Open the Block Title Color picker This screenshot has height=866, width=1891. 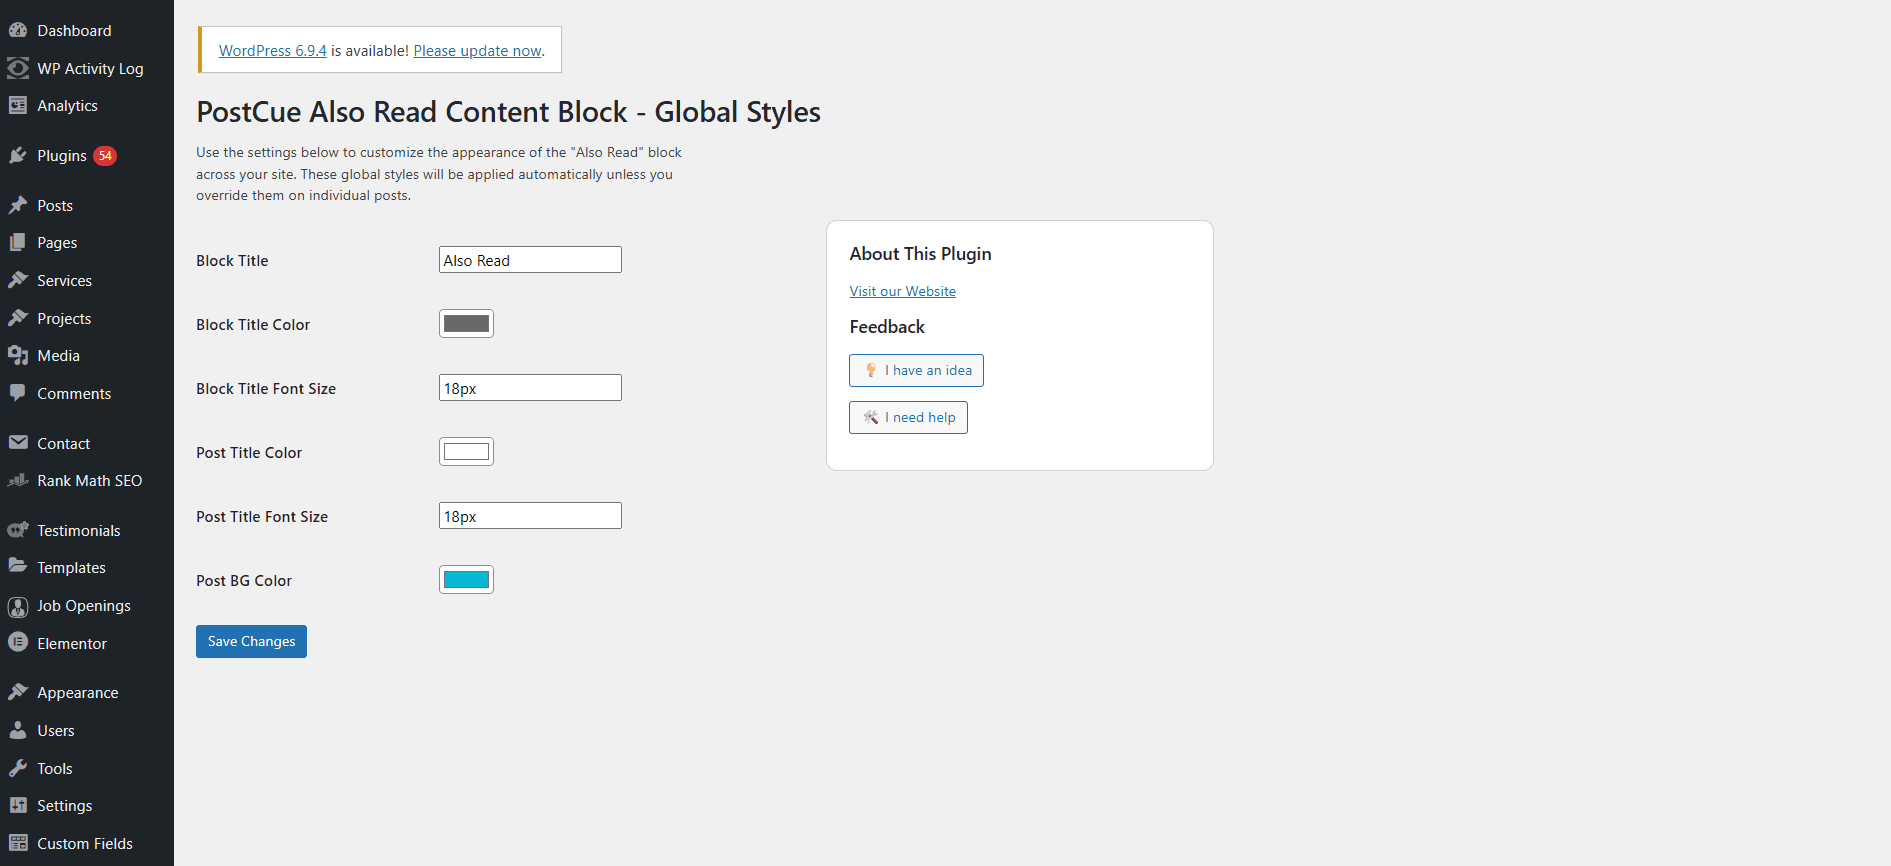pyautogui.click(x=466, y=323)
